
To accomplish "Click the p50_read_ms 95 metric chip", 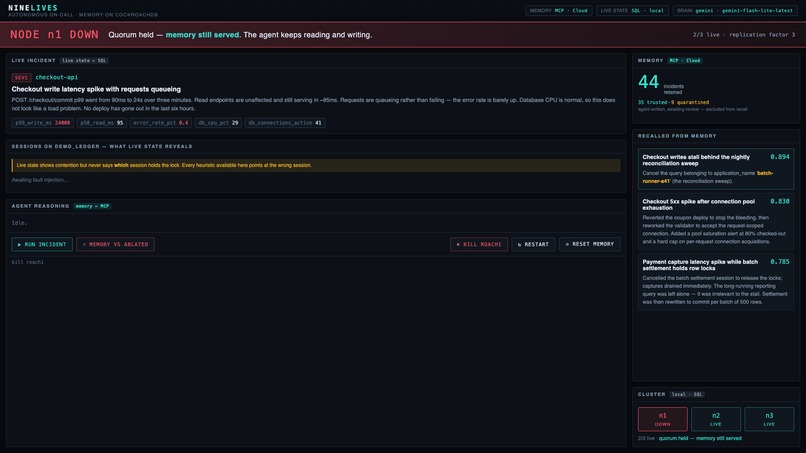I will tap(102, 123).
